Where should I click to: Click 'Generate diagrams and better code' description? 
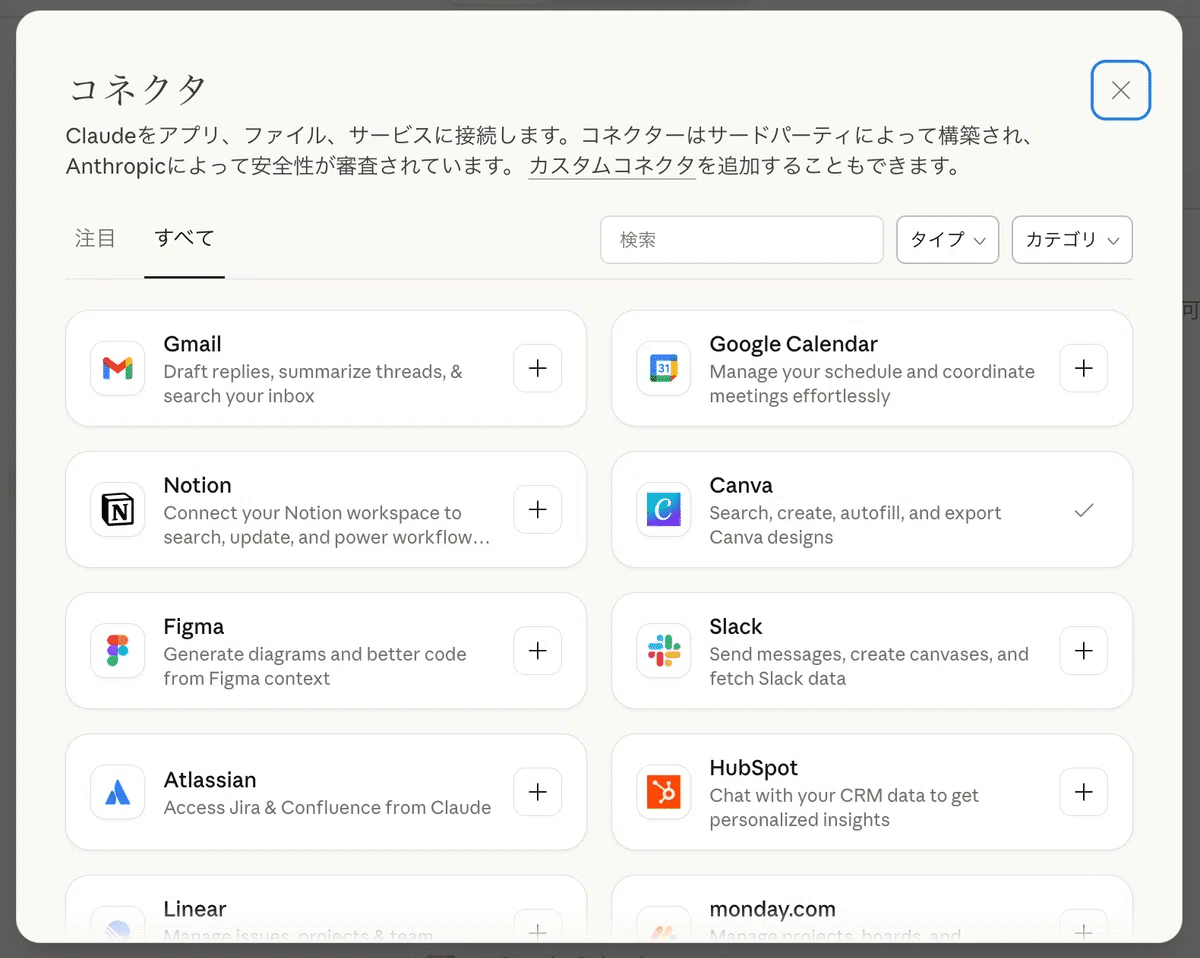(315, 666)
